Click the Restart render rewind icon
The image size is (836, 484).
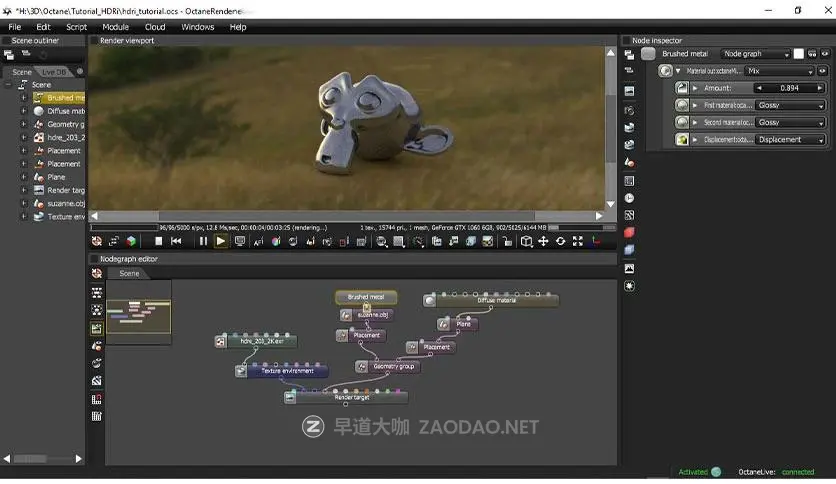(x=177, y=241)
